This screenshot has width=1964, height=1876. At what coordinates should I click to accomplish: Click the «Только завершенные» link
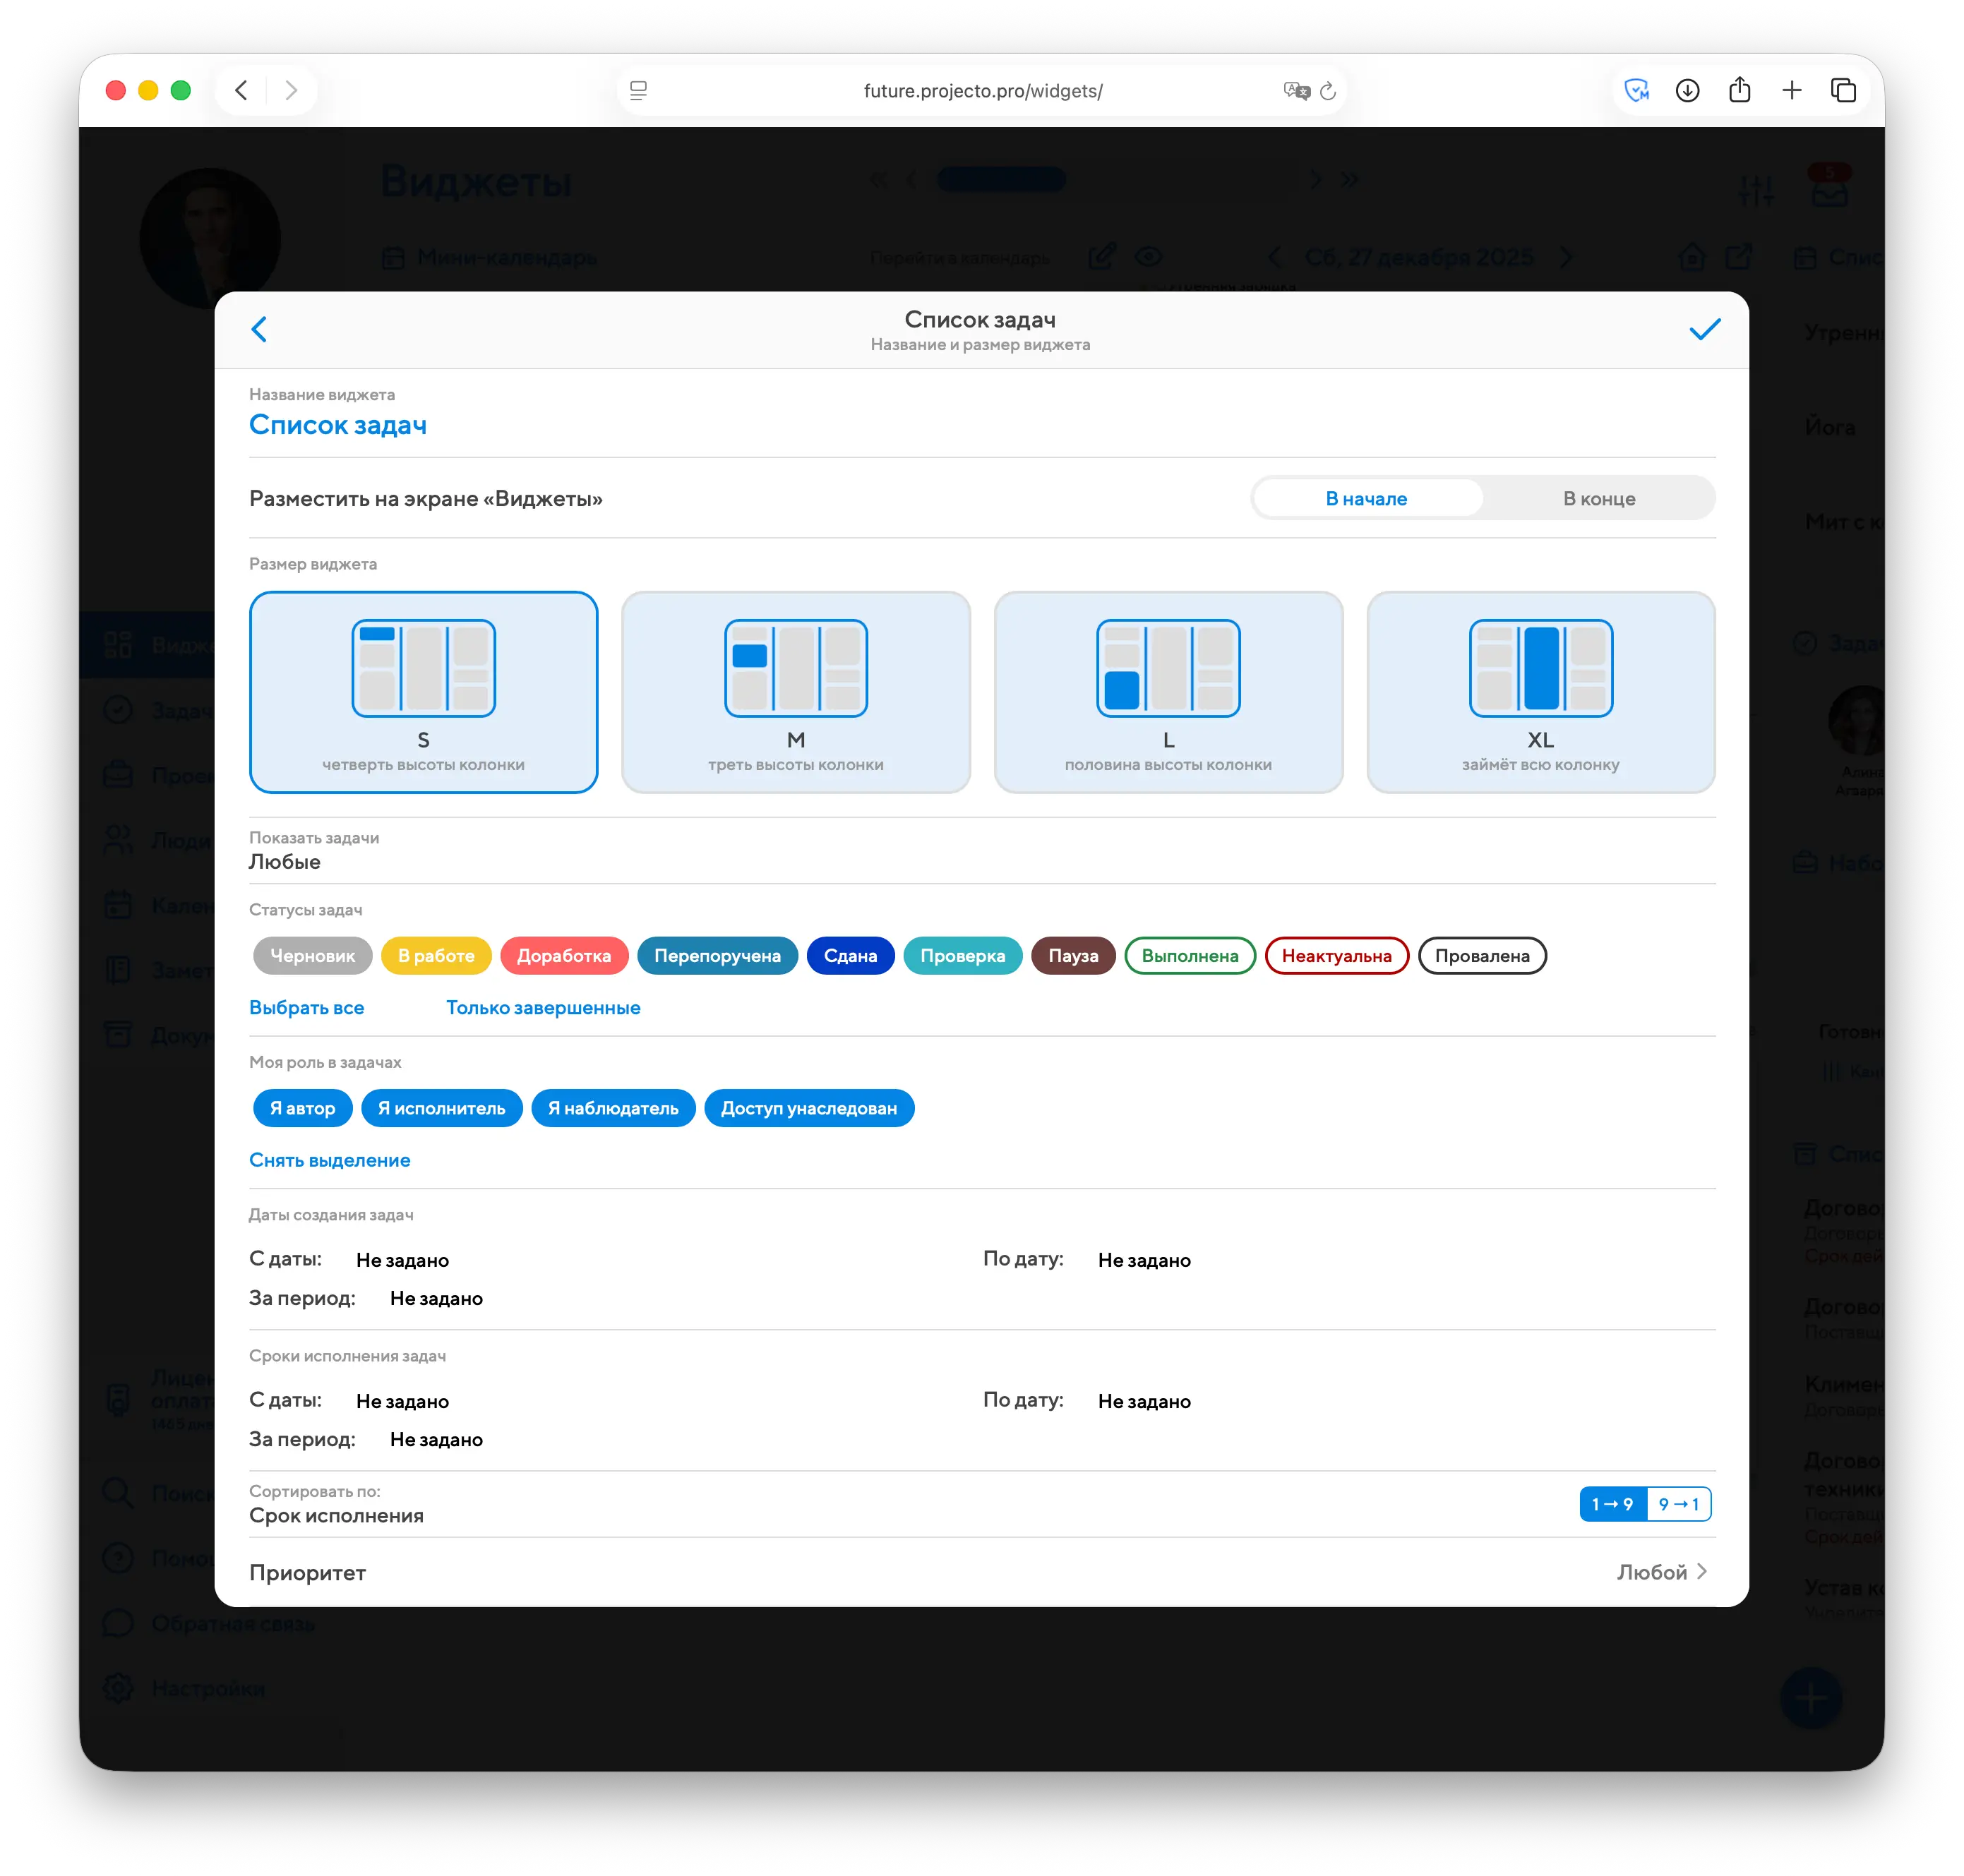(x=543, y=1008)
